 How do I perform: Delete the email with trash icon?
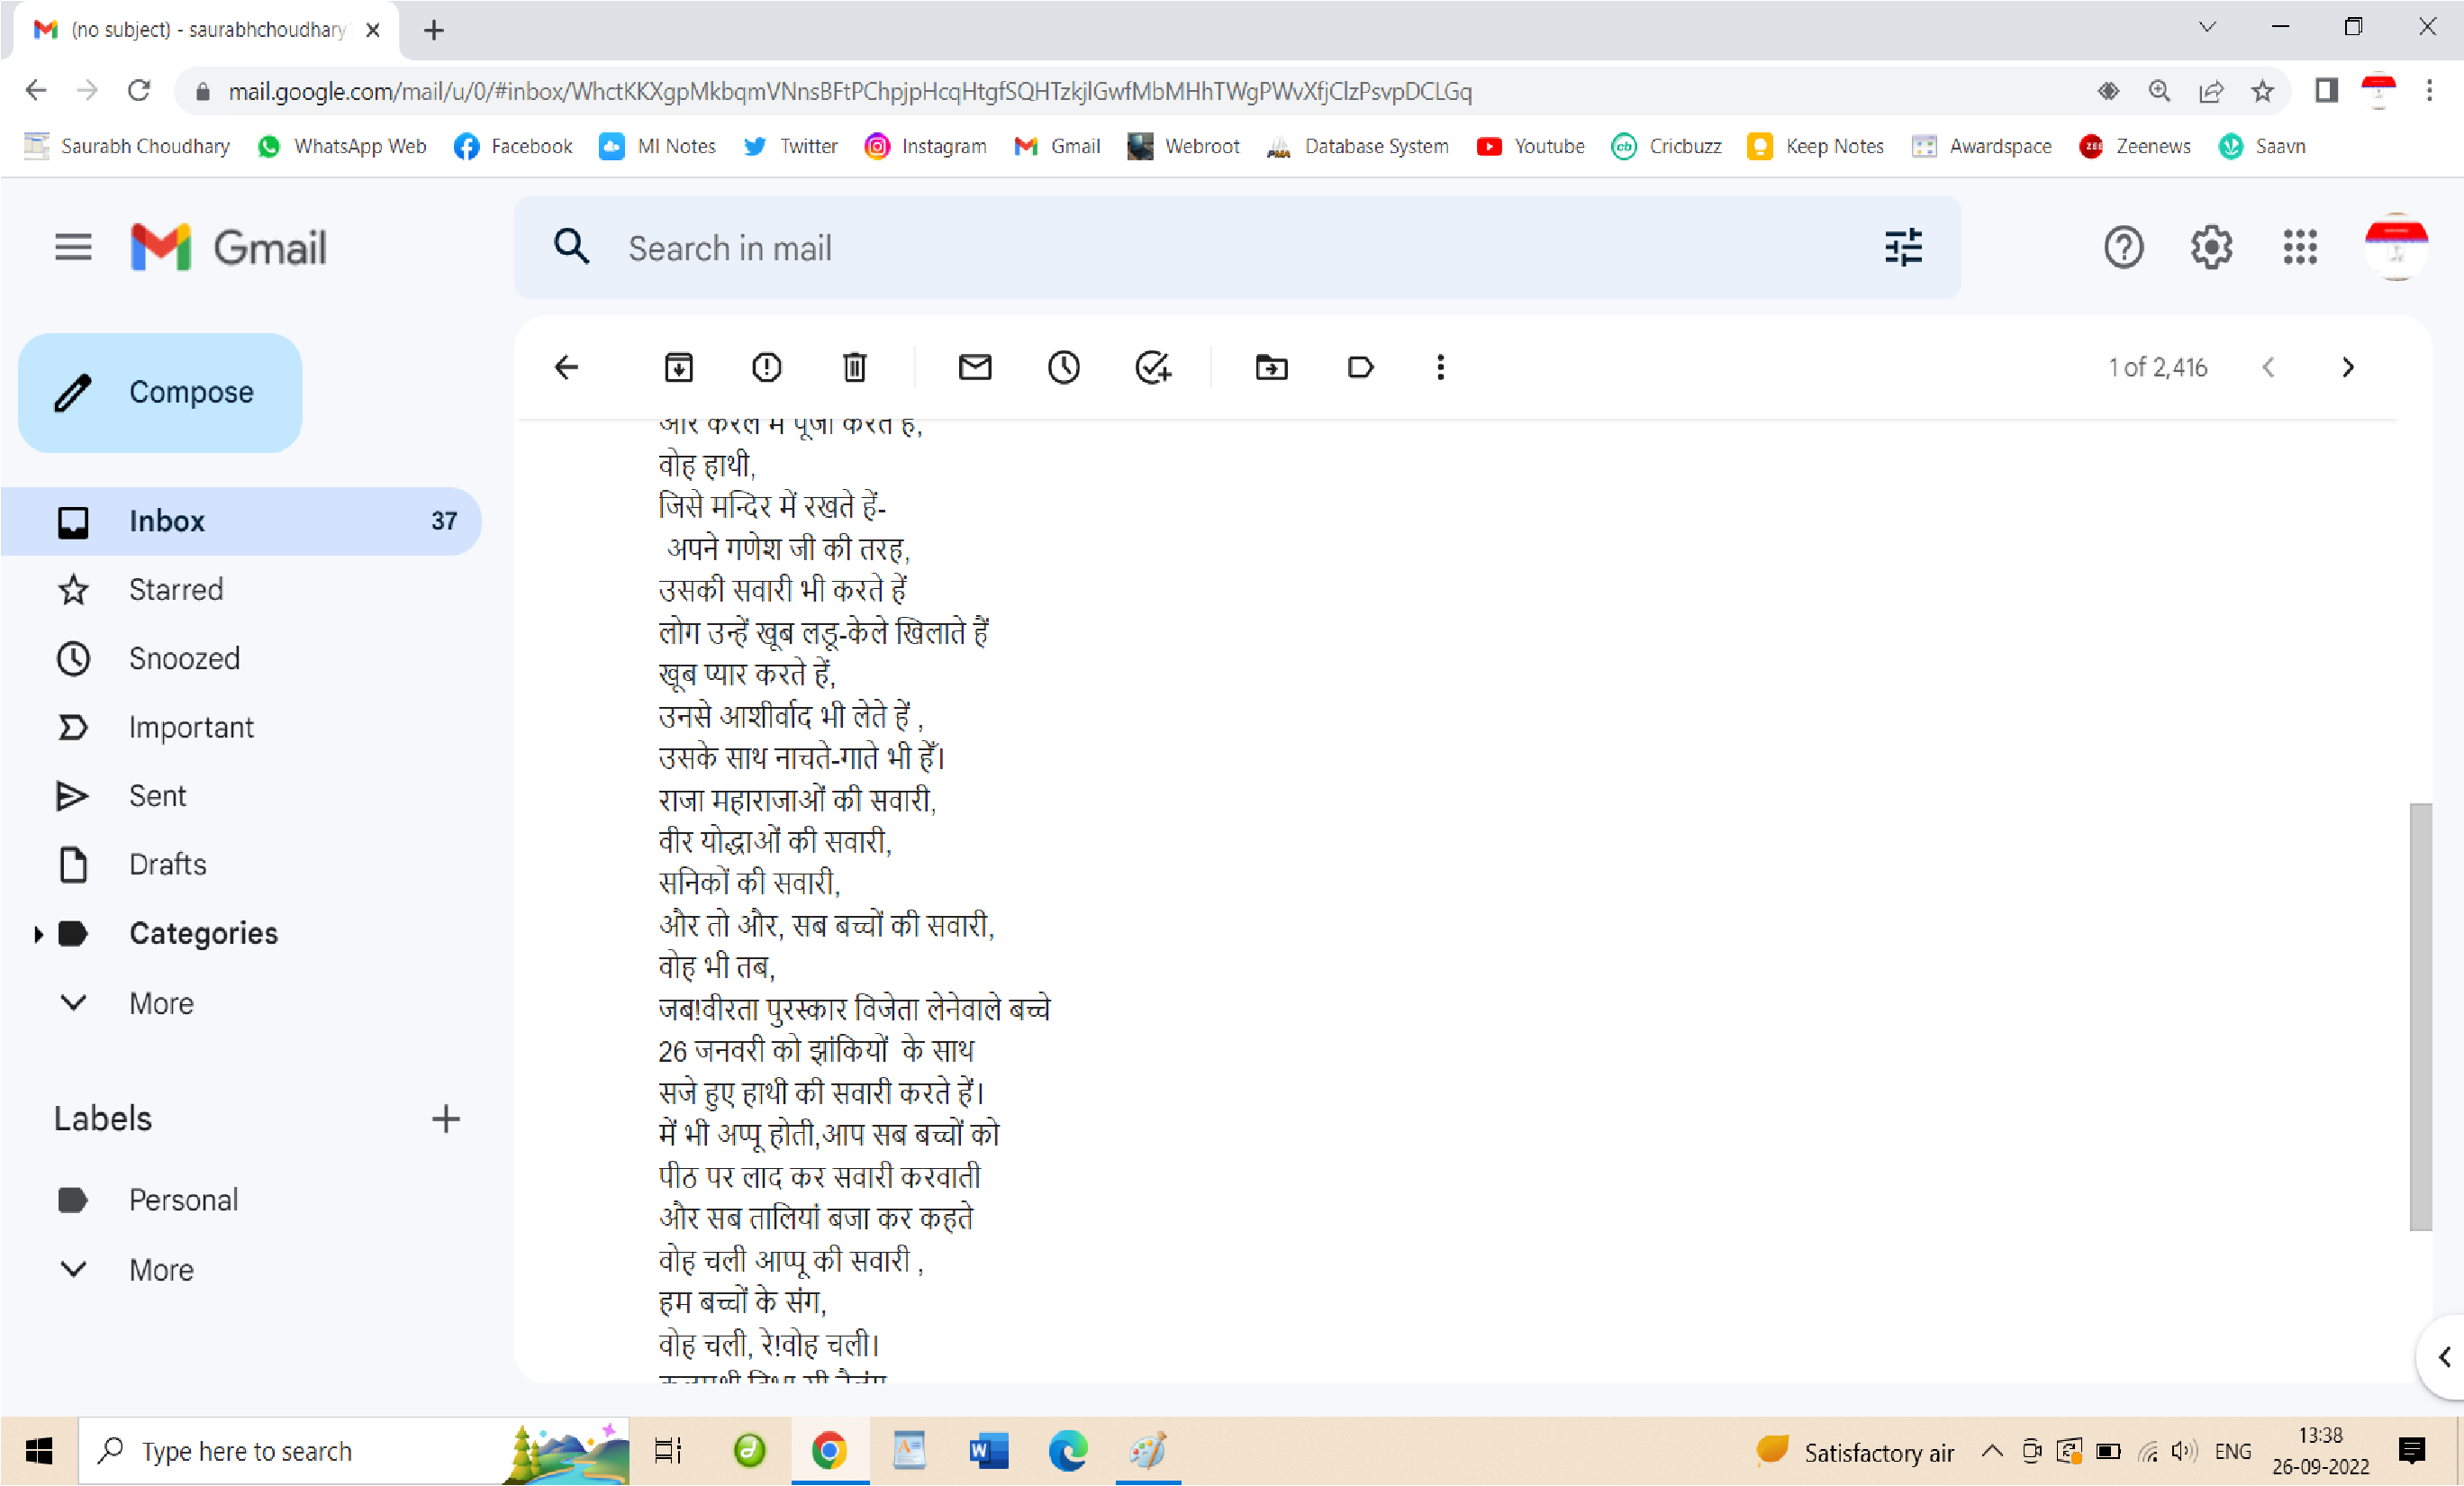pyautogui.click(x=854, y=367)
